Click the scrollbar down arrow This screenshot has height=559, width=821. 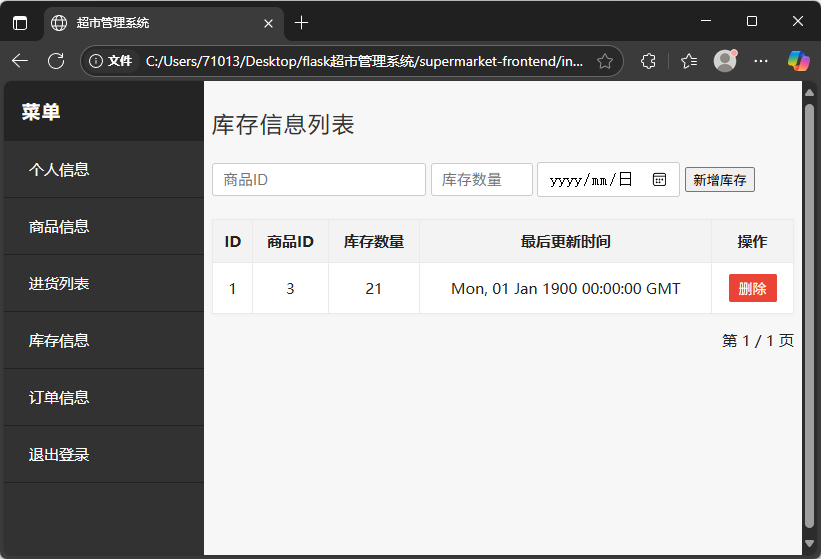[x=809, y=544]
